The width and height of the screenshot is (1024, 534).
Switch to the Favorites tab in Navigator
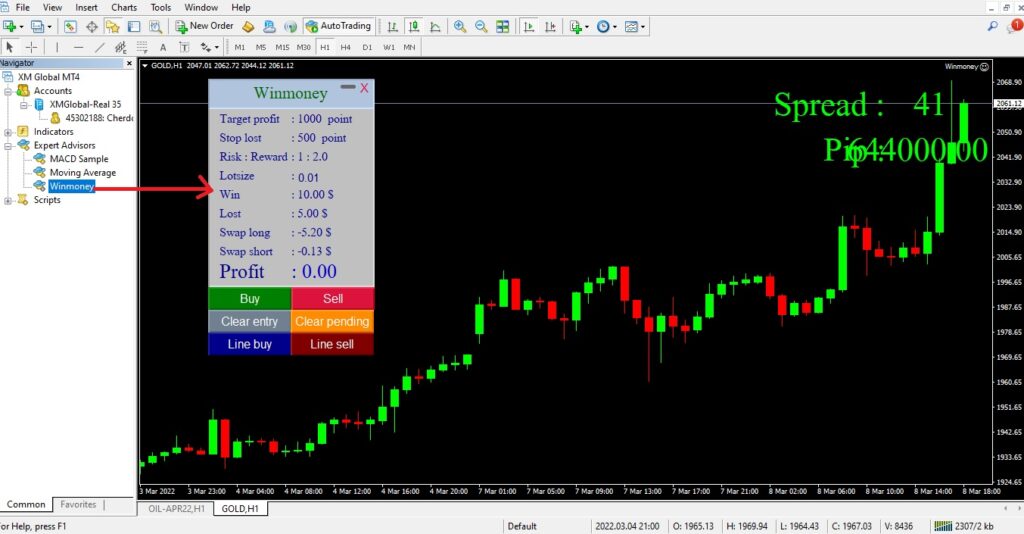[x=78, y=505]
